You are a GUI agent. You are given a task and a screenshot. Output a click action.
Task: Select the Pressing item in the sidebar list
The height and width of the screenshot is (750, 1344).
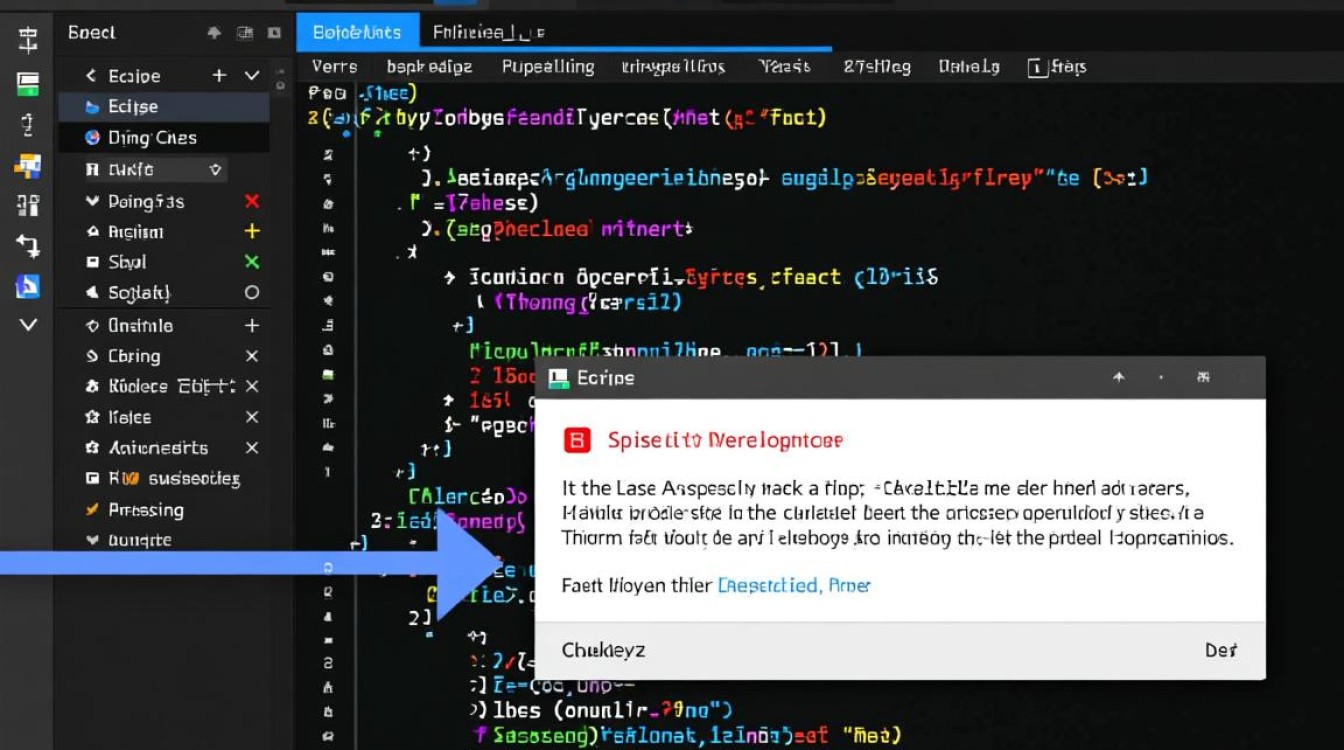pos(146,510)
